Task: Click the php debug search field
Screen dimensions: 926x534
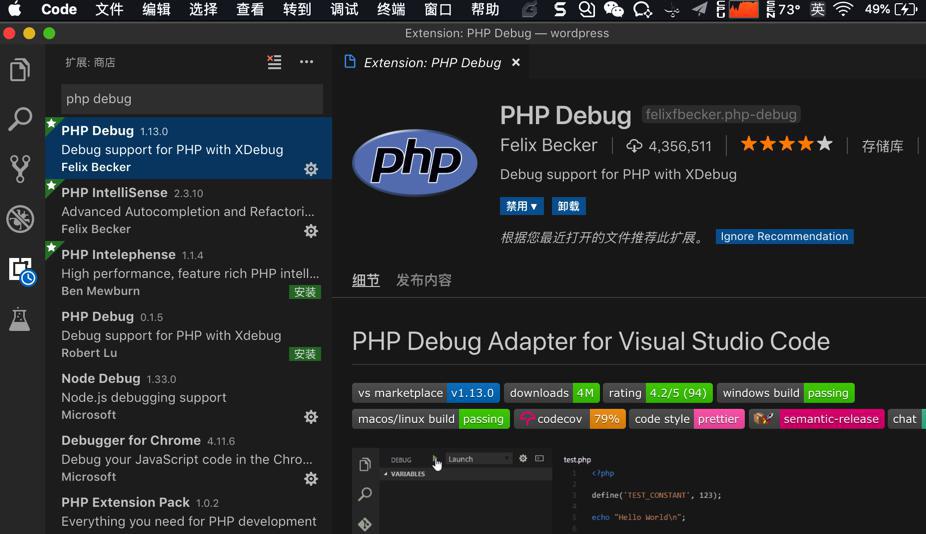Action: click(x=192, y=99)
